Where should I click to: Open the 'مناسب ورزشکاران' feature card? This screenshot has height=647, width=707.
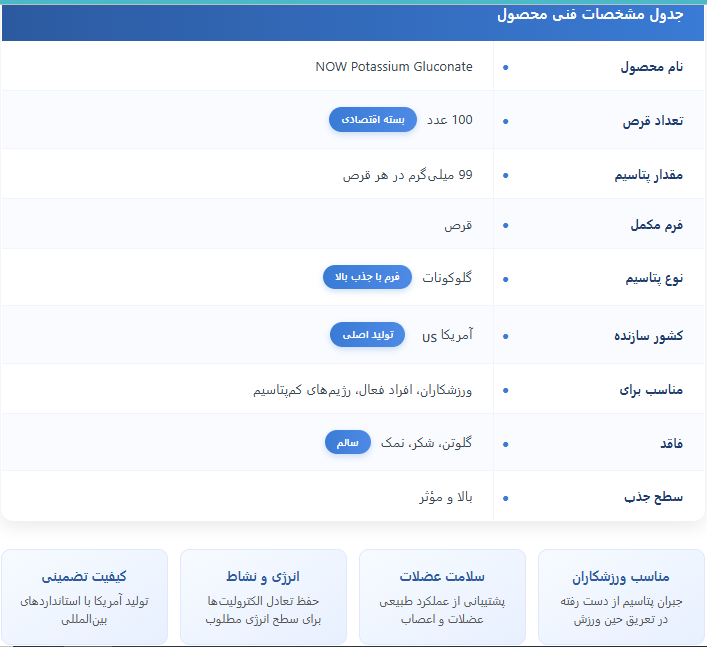pos(621,597)
